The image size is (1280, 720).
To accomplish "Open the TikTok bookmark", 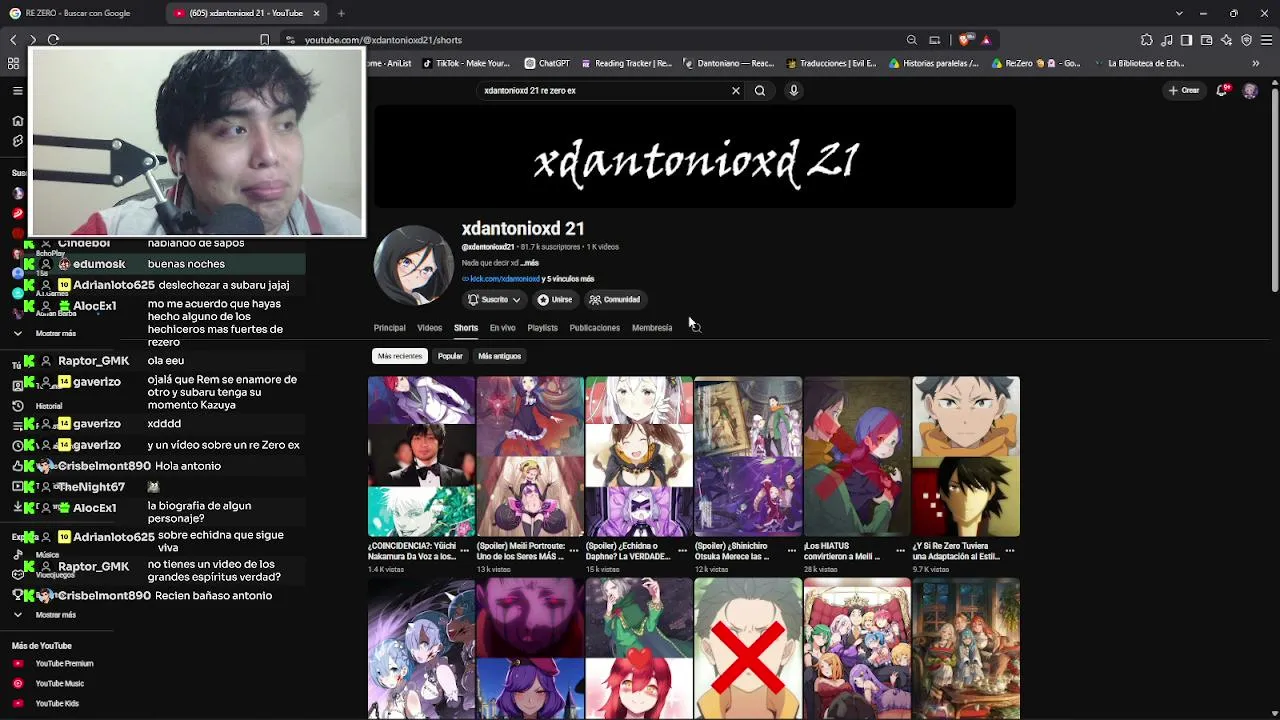I will [466, 63].
